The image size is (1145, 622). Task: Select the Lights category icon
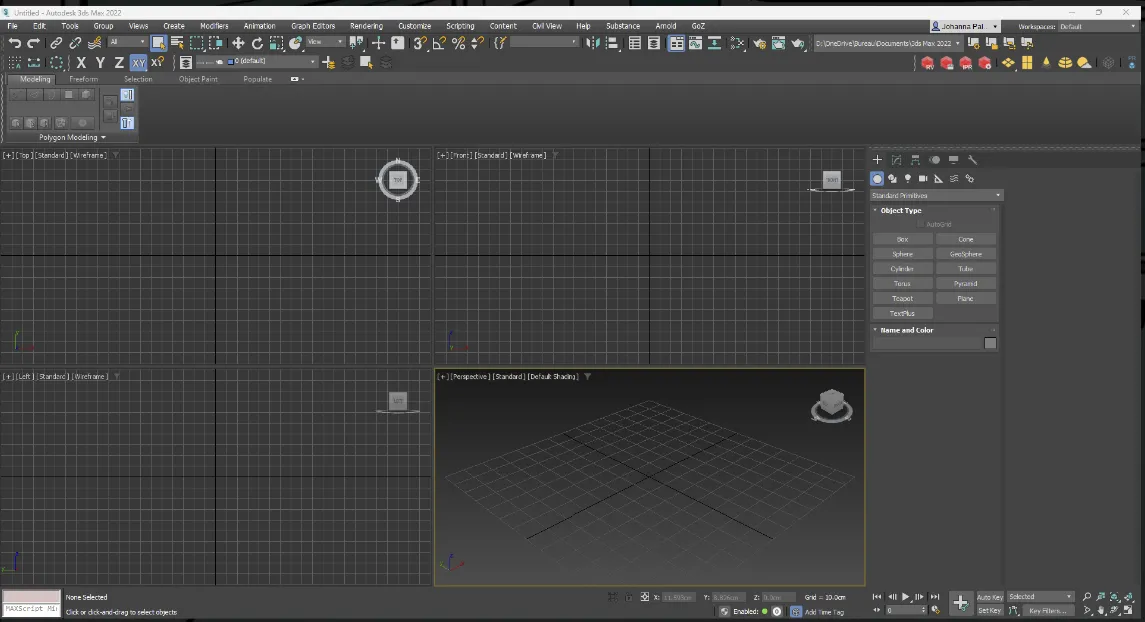tap(908, 178)
